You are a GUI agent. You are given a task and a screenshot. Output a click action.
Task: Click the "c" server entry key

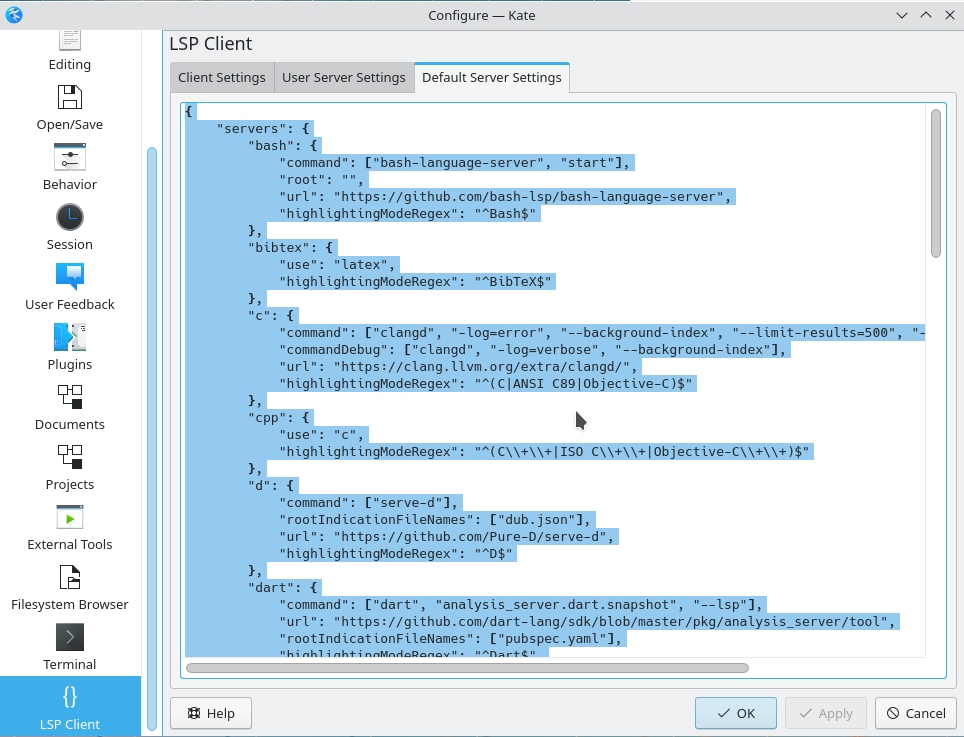[x=259, y=316]
